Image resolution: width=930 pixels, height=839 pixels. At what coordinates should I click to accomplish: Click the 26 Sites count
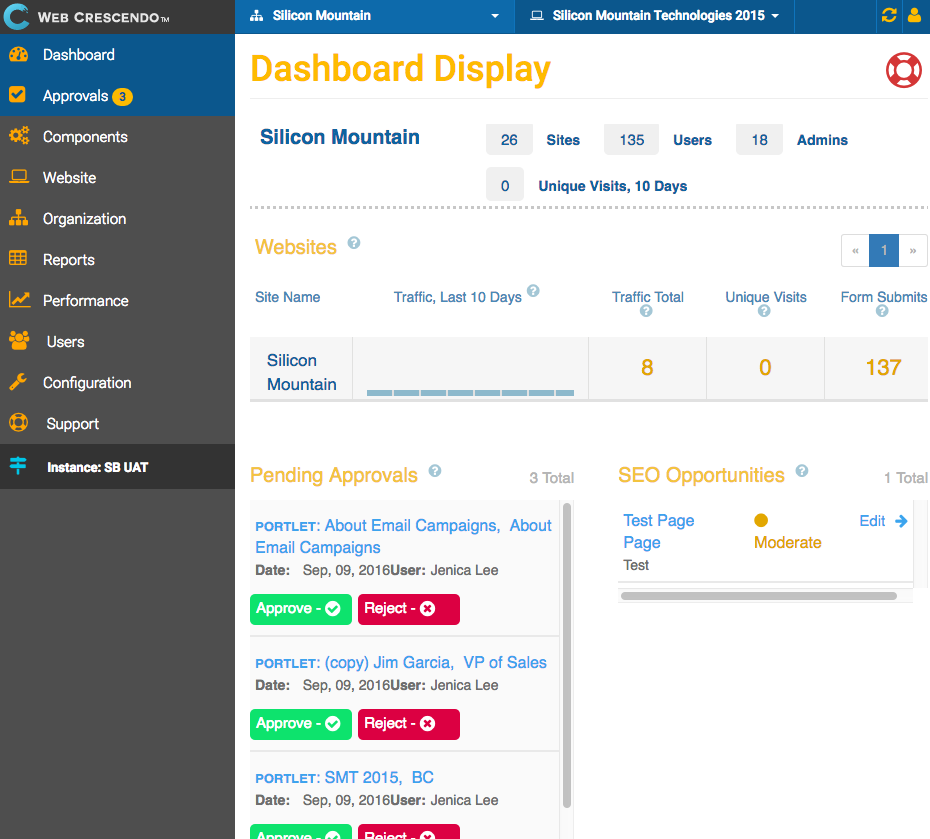click(x=509, y=140)
